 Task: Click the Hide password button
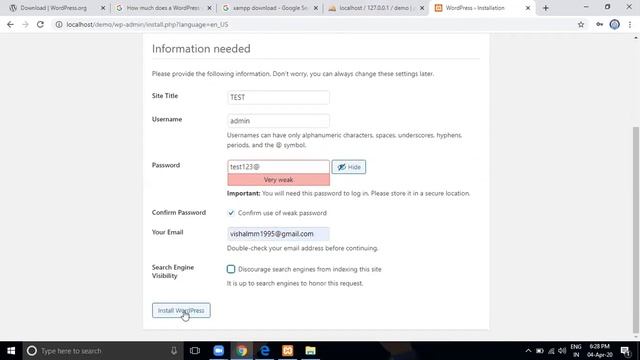349,167
